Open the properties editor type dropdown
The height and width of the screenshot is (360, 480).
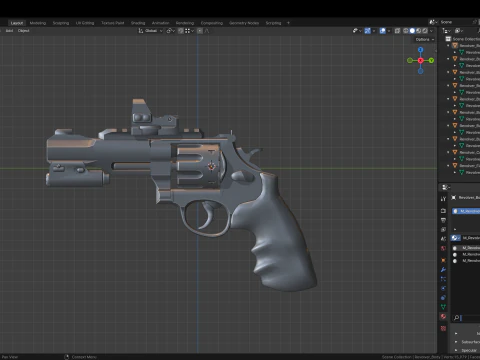click(446, 187)
